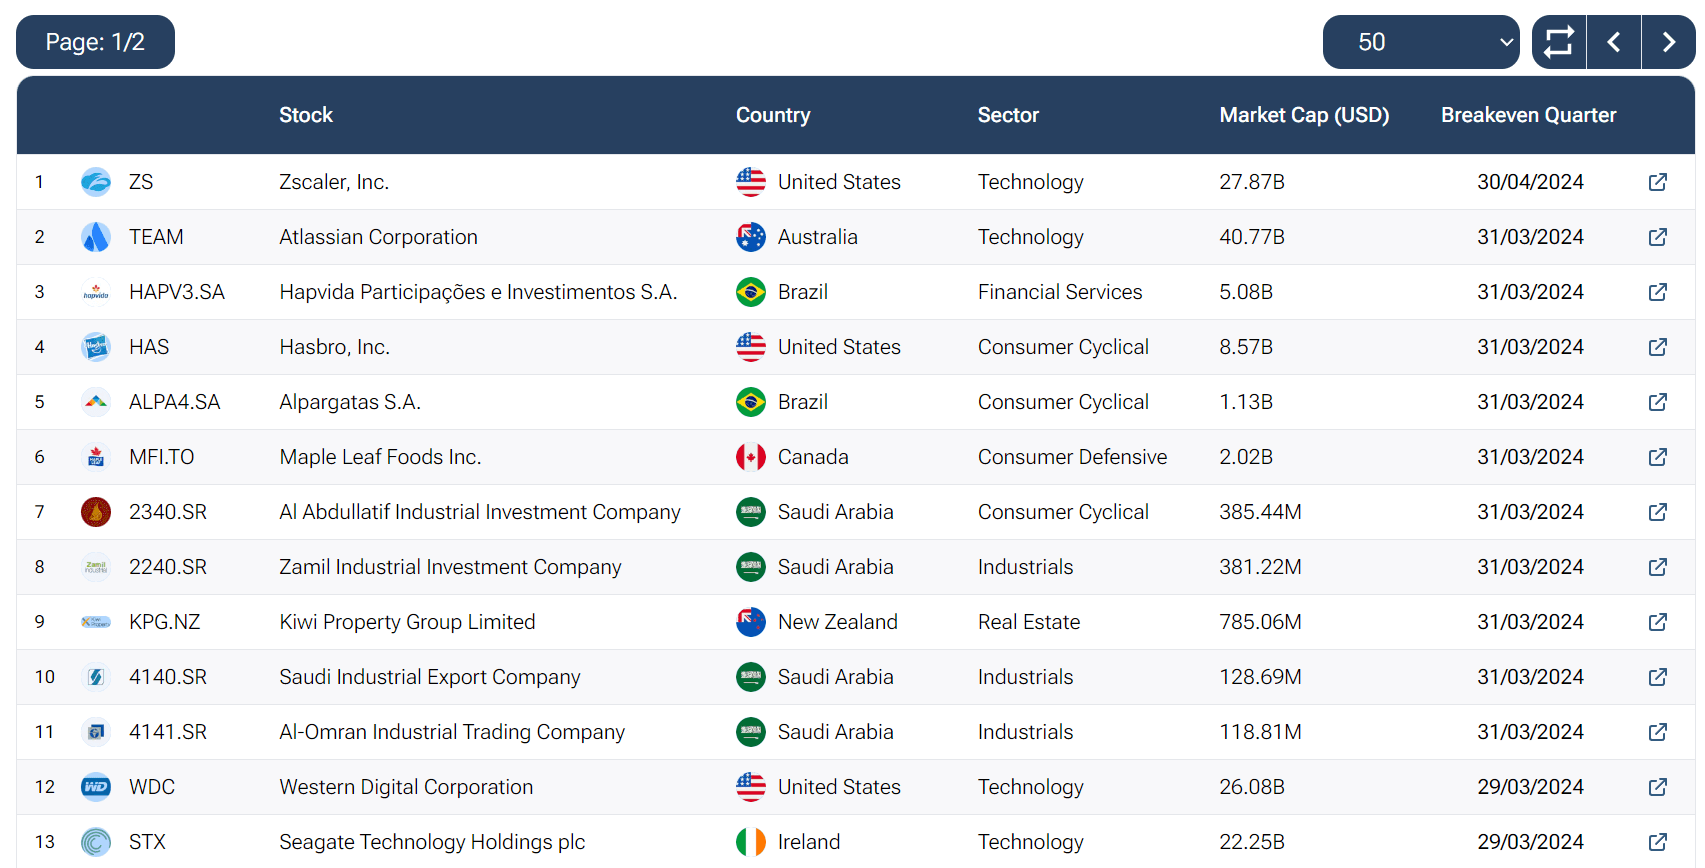Click the Canada flag icon

pos(751,457)
